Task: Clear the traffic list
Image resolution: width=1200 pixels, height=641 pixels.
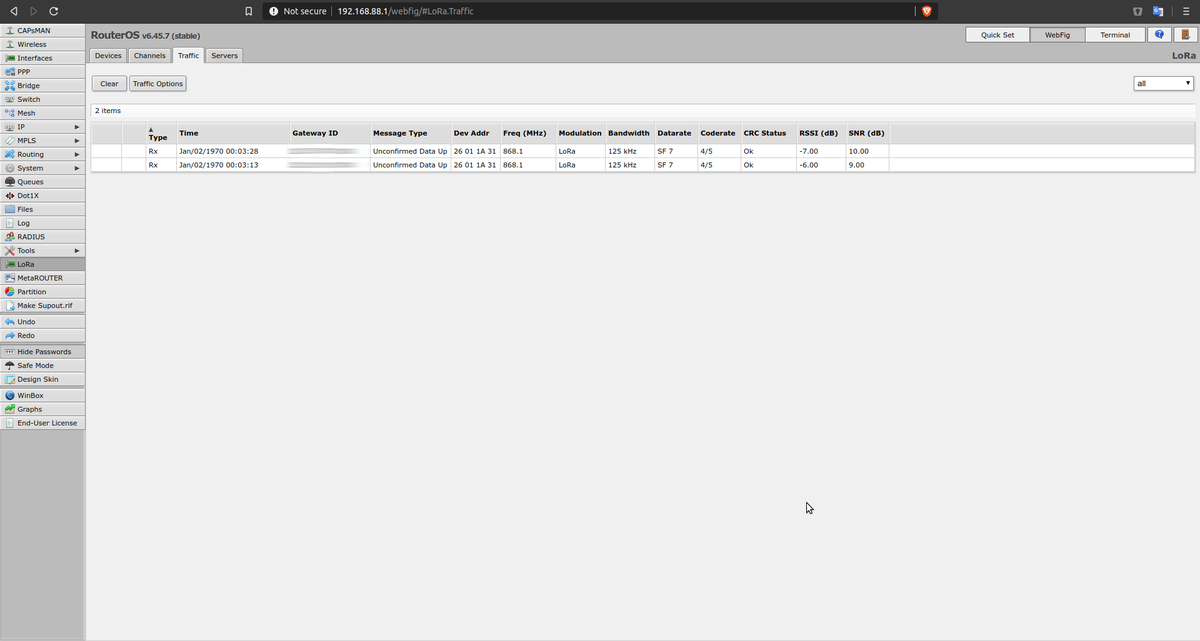Action: pyautogui.click(x=109, y=84)
